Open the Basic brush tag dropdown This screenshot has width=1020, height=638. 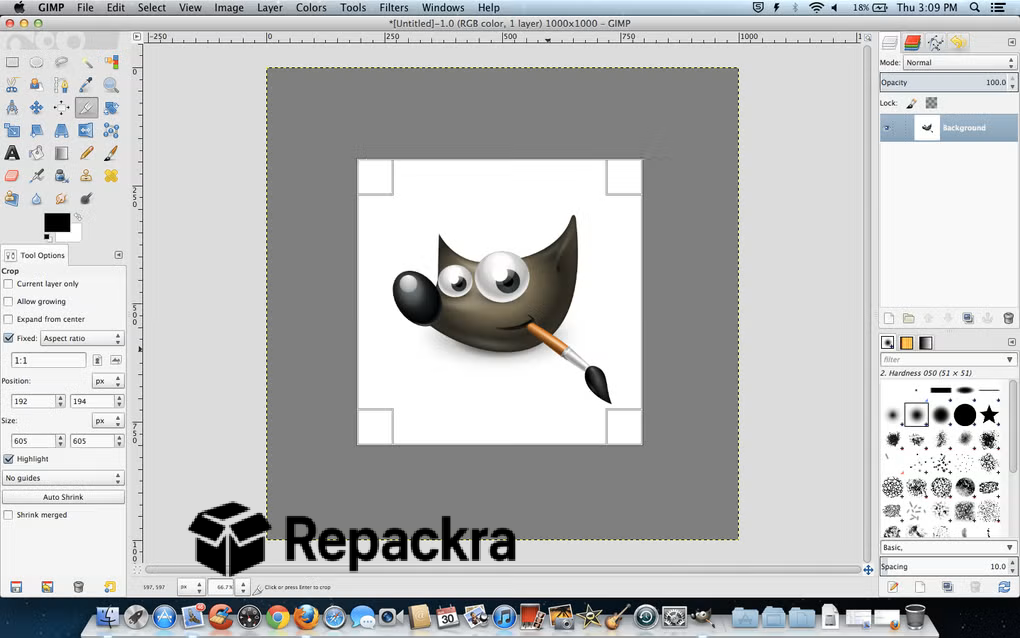click(948, 548)
